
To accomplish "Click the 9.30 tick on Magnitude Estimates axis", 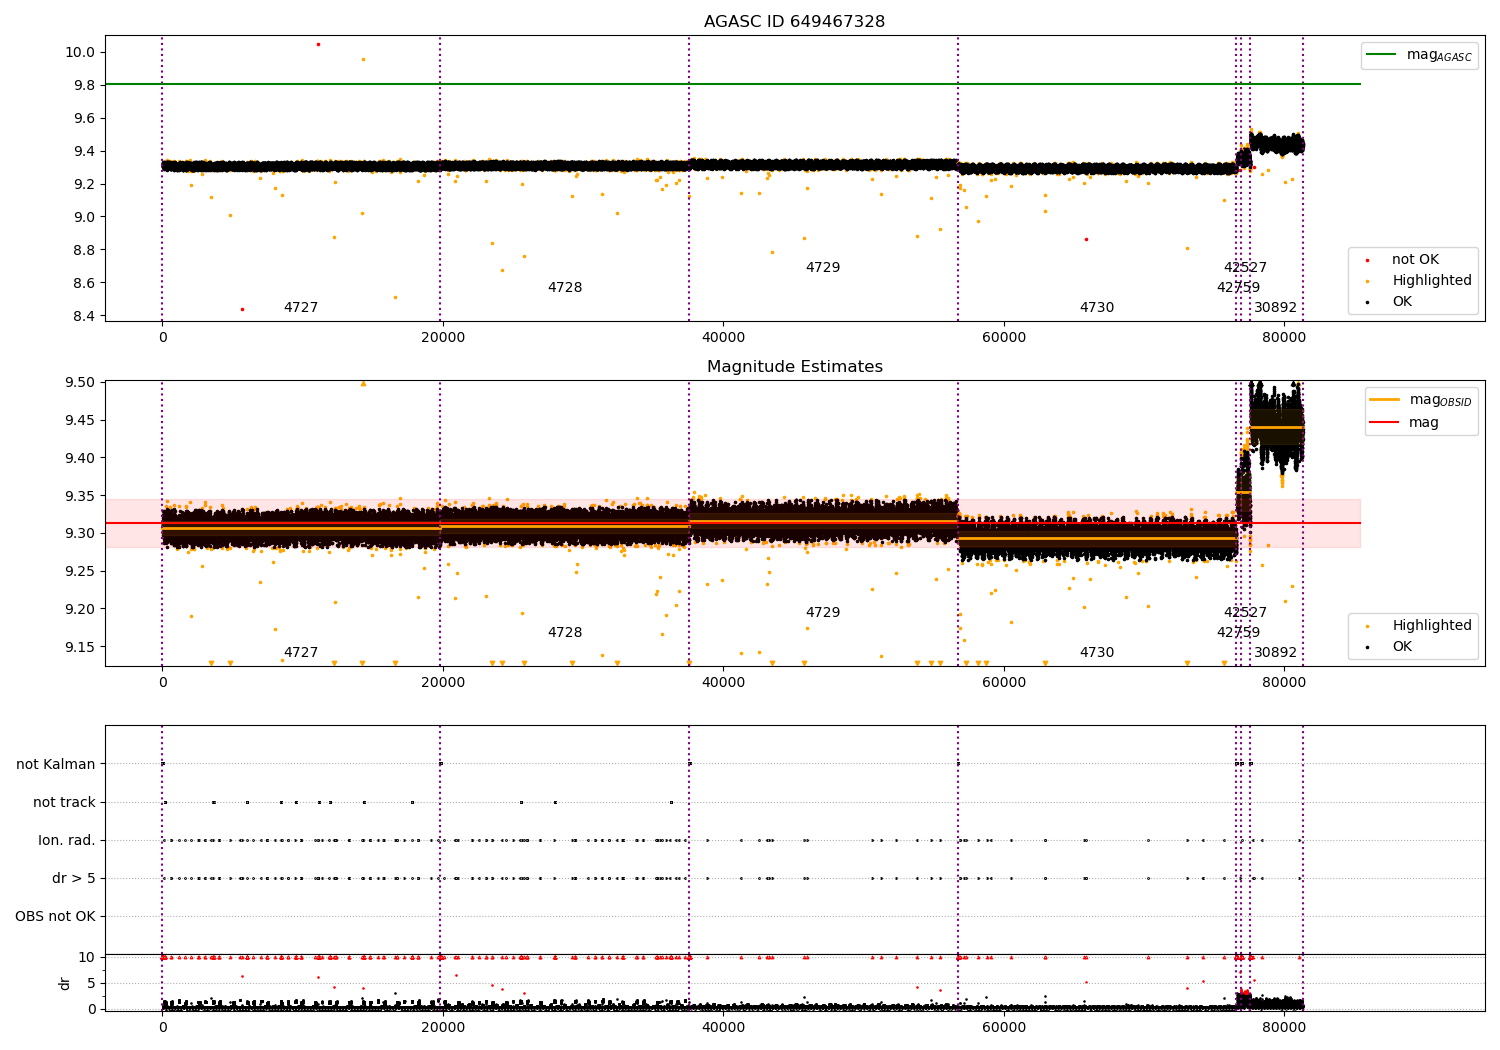I will 80,534.
